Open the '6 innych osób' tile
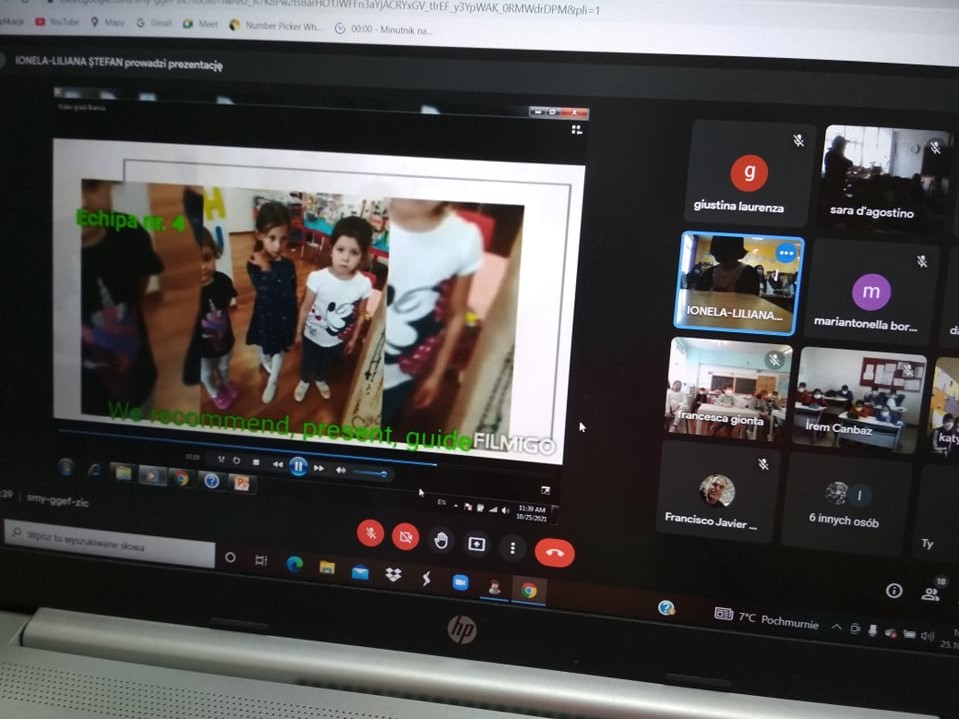Viewport: 959px width, 719px height. coord(845,503)
